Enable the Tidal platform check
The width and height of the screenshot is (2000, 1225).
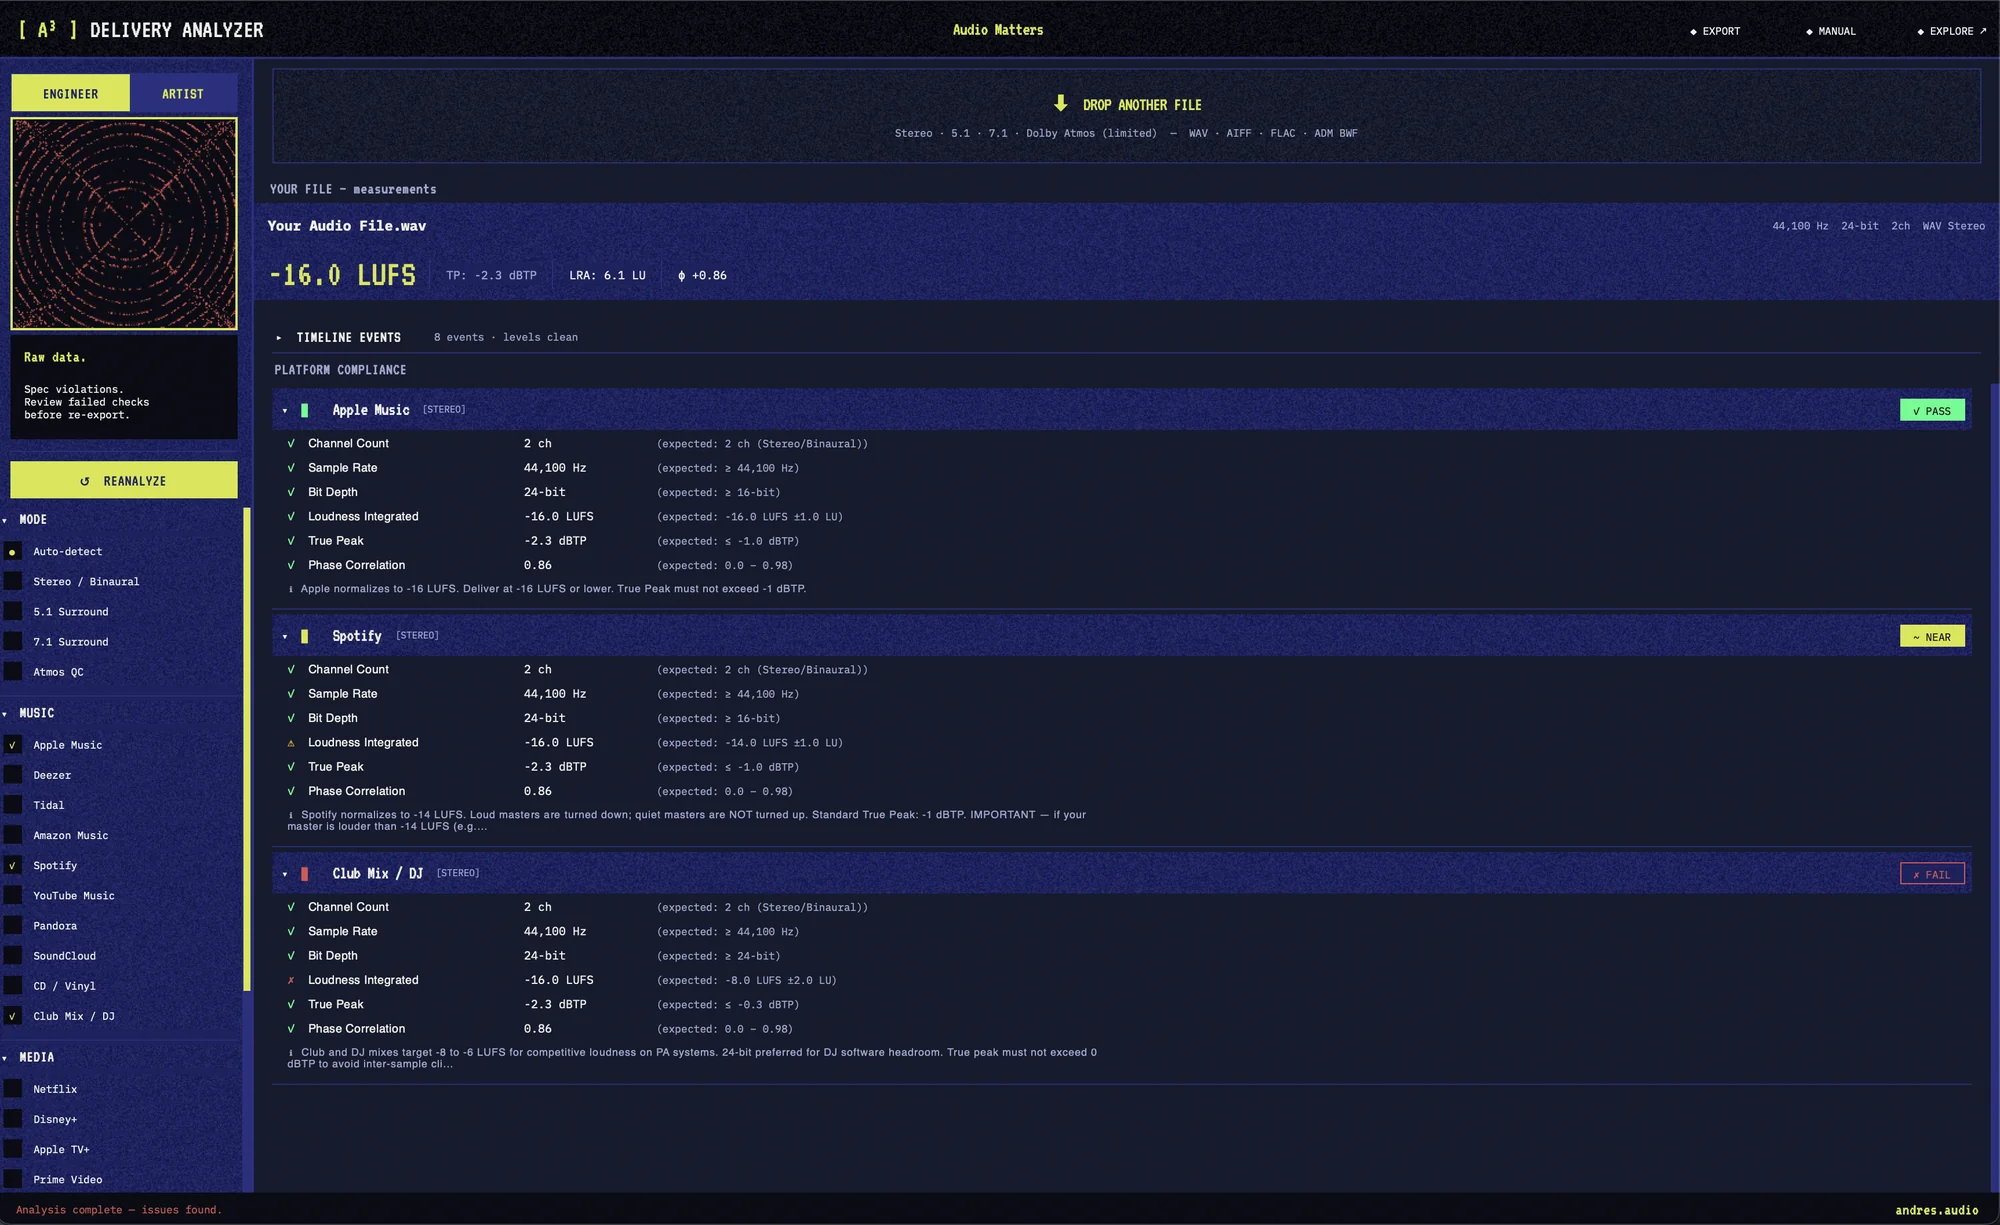point(13,805)
